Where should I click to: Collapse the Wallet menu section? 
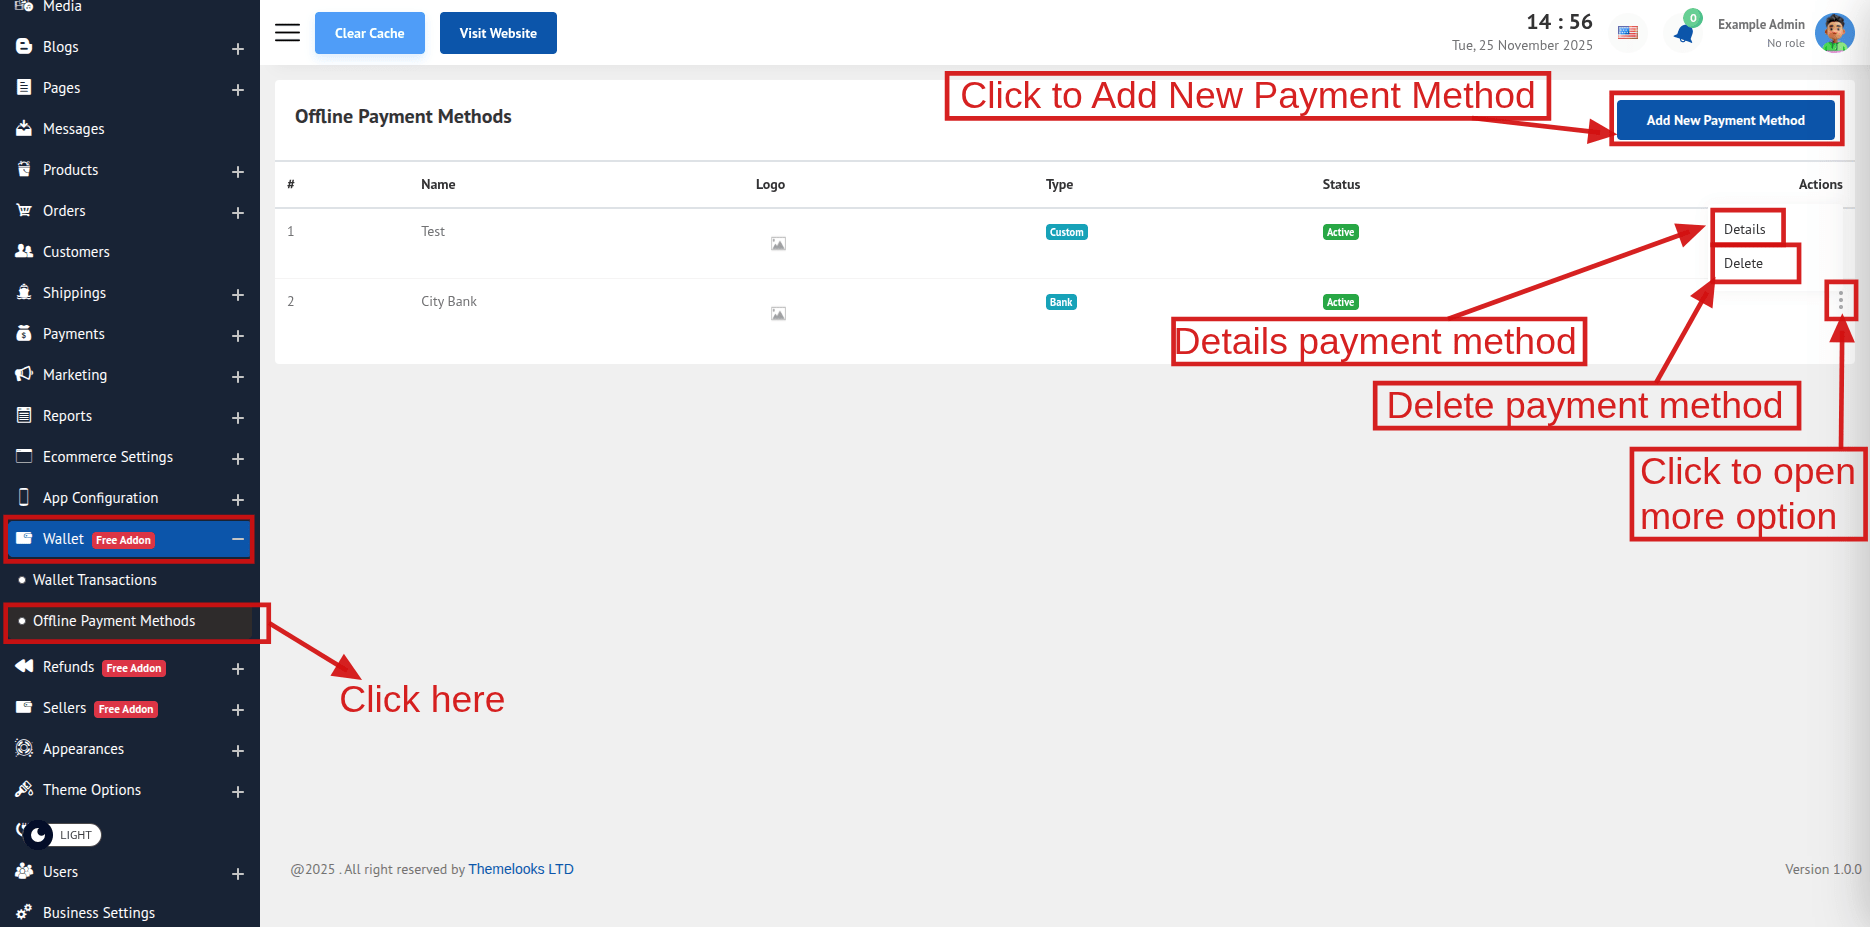(238, 539)
